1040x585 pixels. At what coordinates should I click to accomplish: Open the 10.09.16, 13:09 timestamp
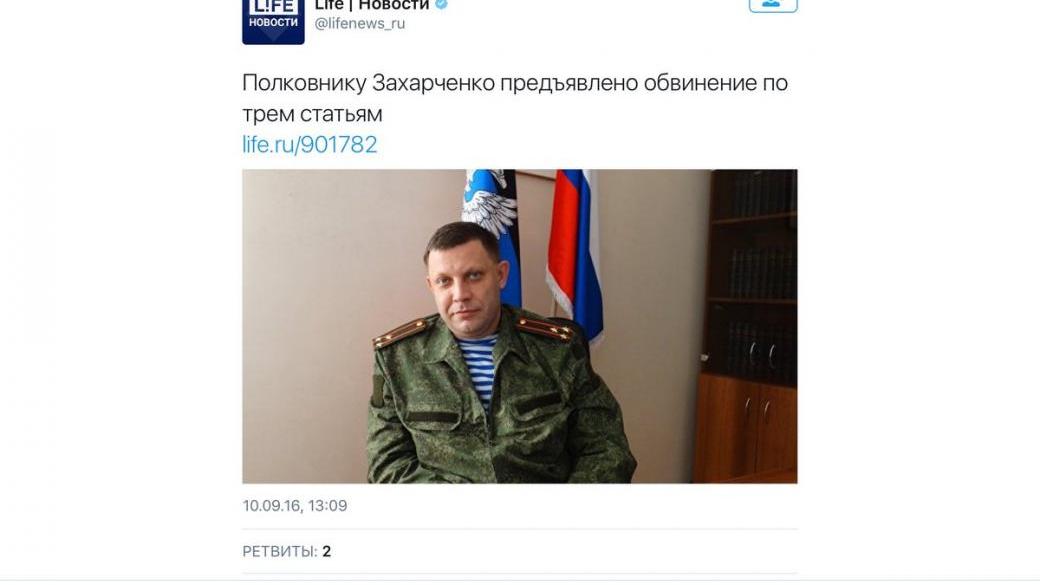pos(294,505)
